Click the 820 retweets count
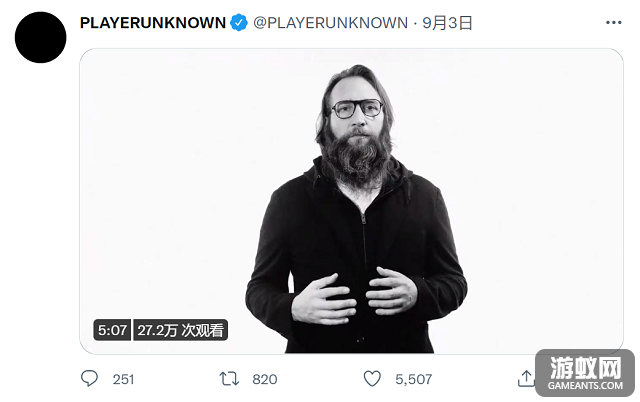Screen dimensions: 640x402 tap(264, 380)
